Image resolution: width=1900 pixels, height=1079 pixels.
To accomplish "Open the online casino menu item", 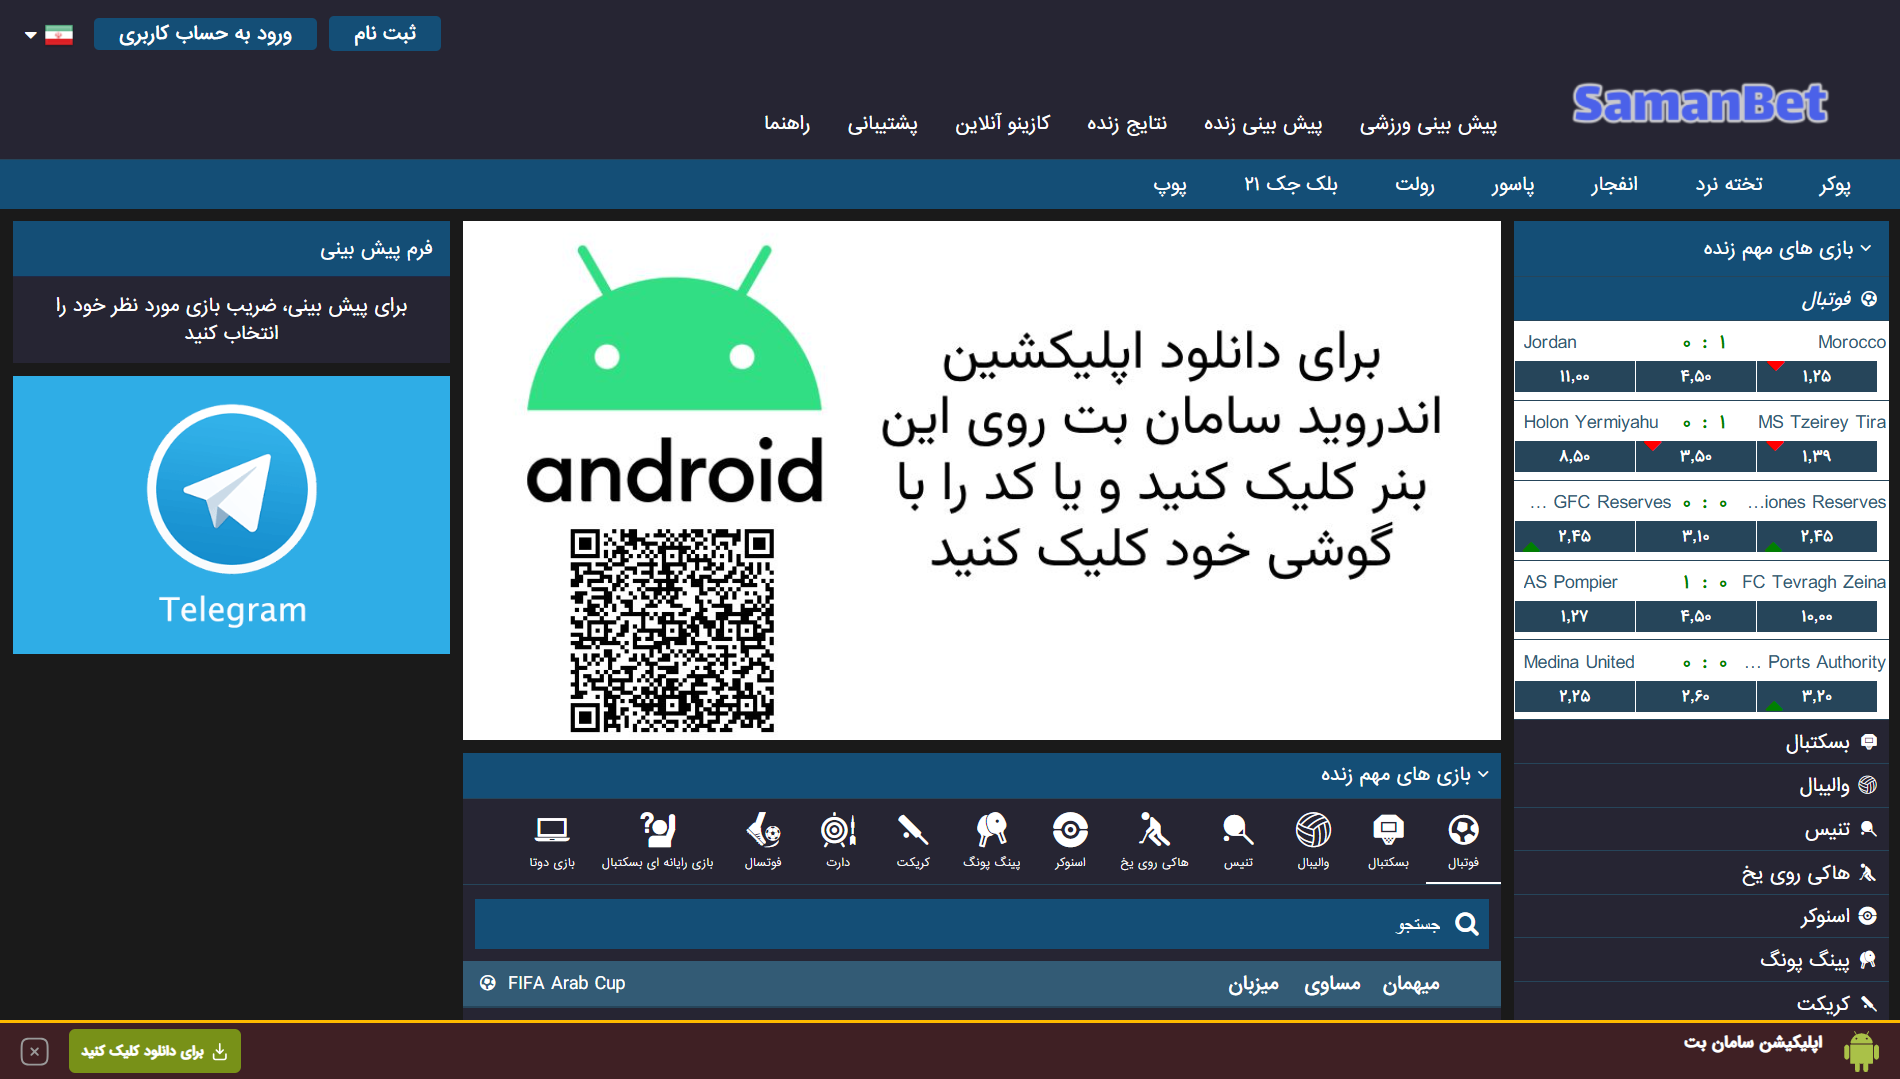I will [1002, 124].
